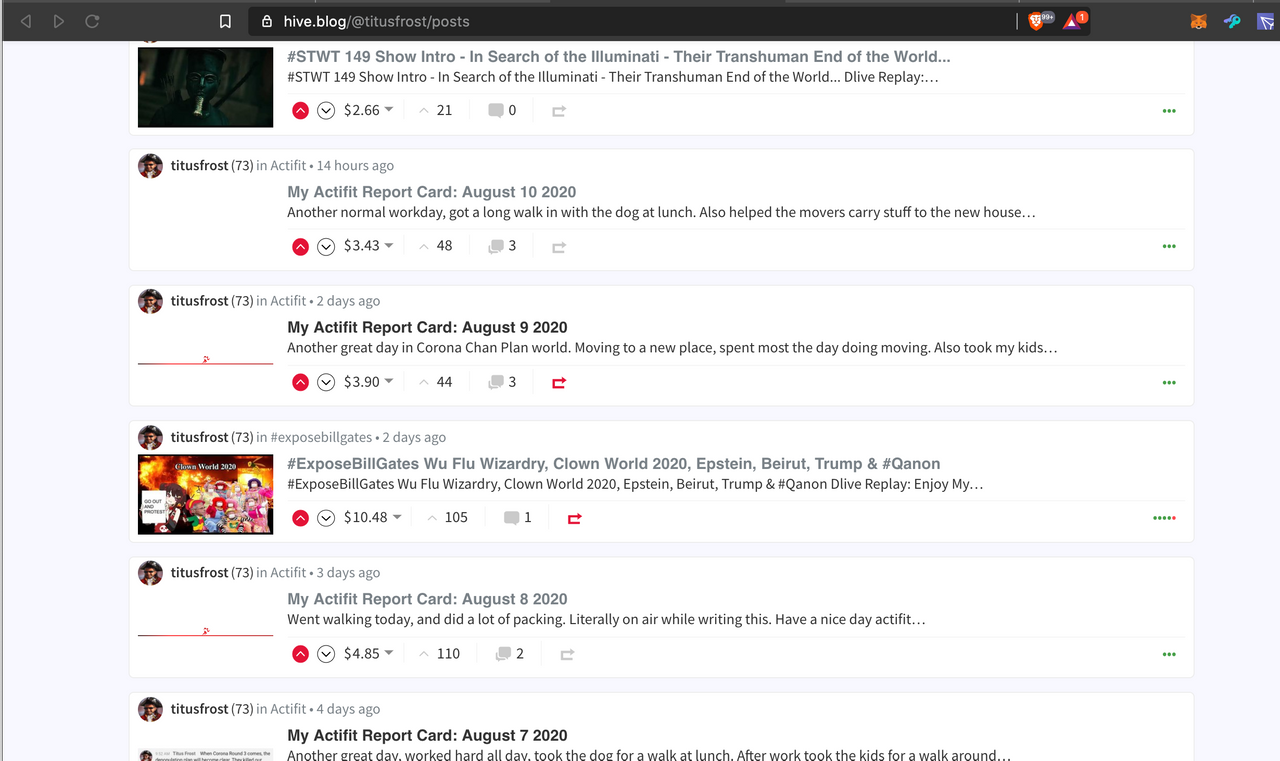Open the August 7 2020 post title
Screen dimensions: 1280x761
pyautogui.click(x=427, y=735)
